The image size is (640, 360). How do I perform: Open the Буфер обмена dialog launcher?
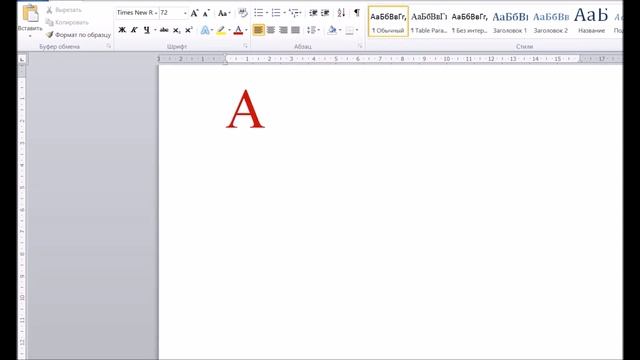tap(109, 47)
